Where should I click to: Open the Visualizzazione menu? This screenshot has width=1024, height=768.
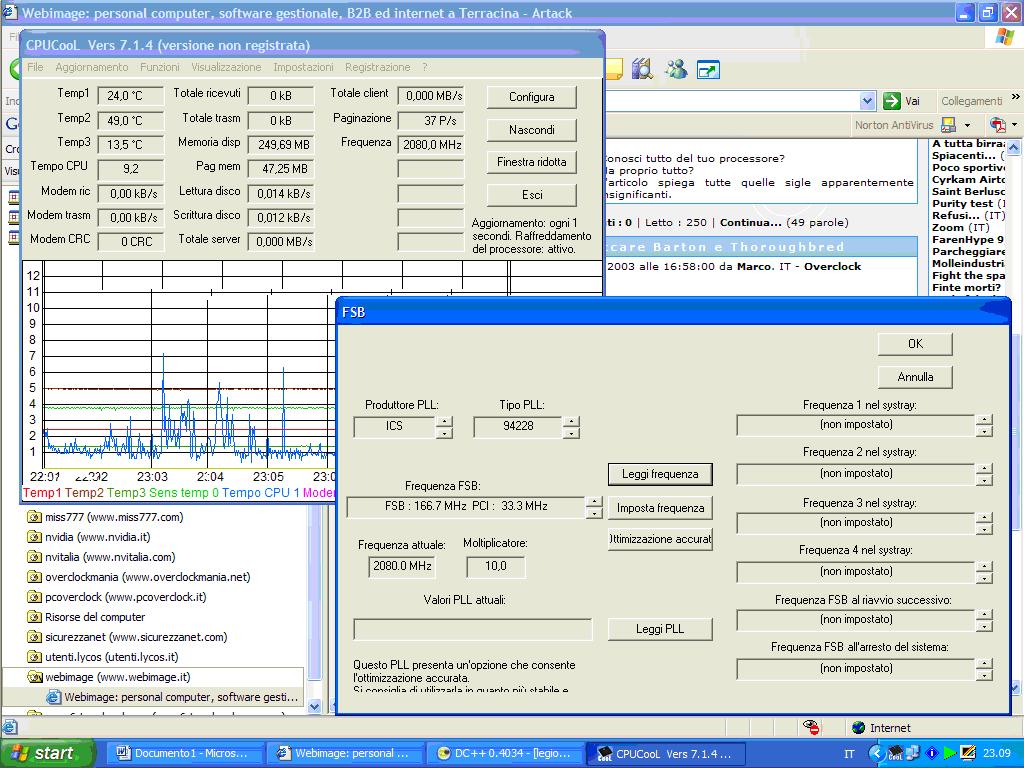226,67
